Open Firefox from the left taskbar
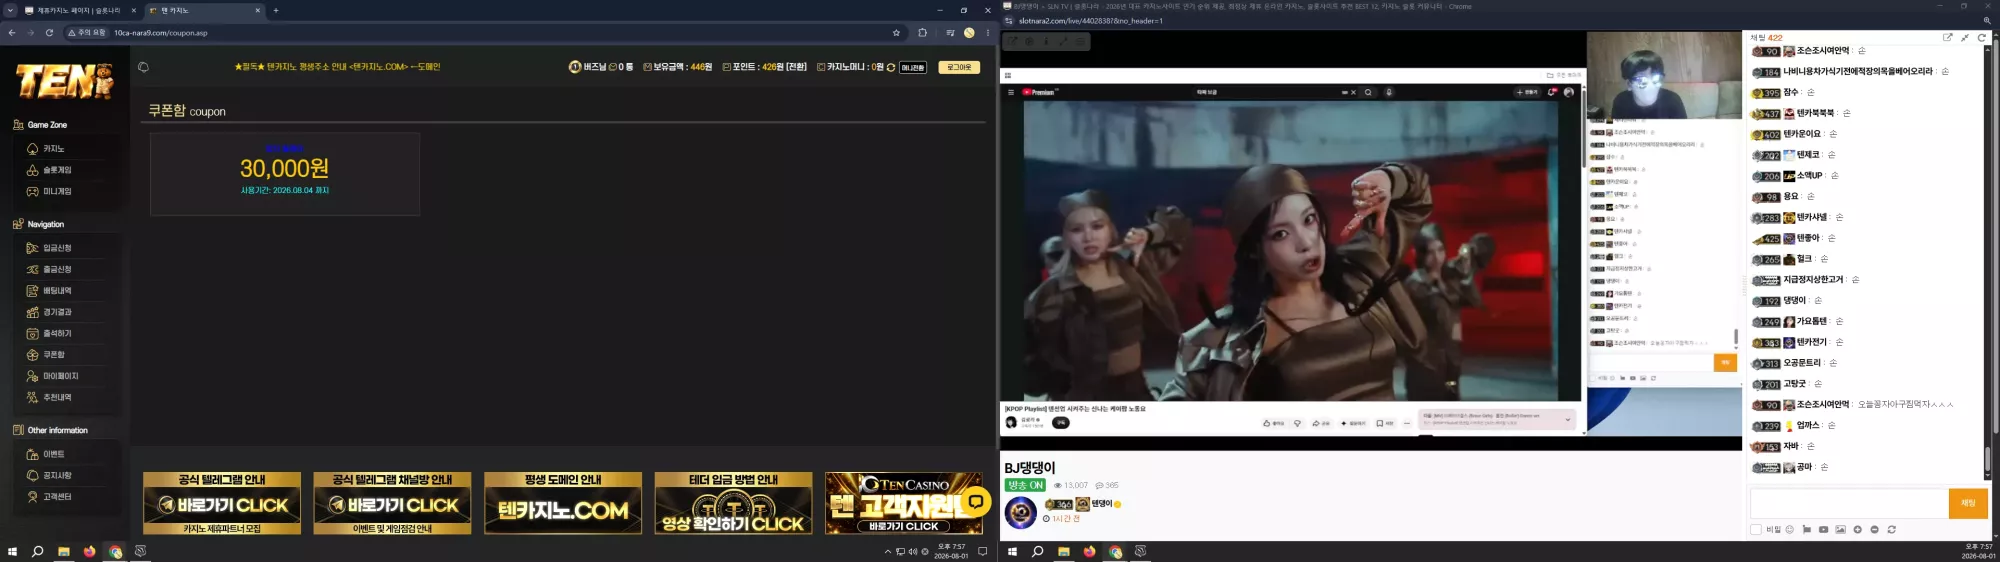Image resolution: width=2000 pixels, height=562 pixels. click(x=89, y=551)
